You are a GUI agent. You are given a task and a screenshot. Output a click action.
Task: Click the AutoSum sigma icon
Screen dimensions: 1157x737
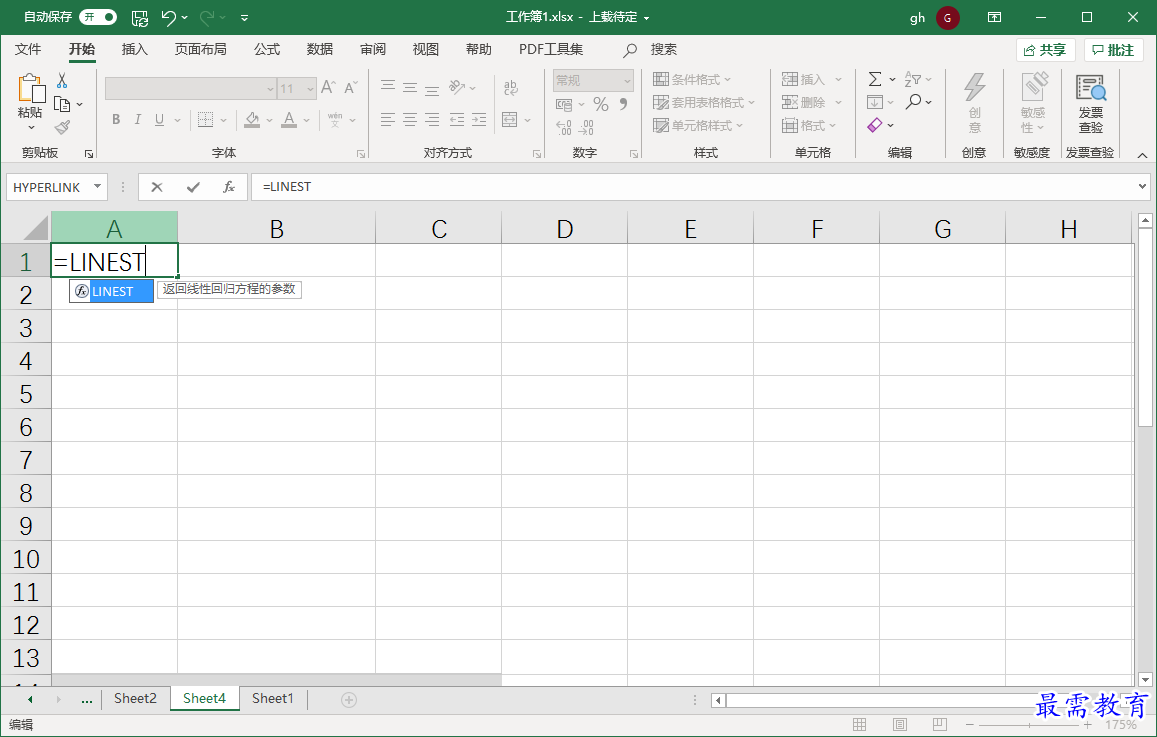875,79
